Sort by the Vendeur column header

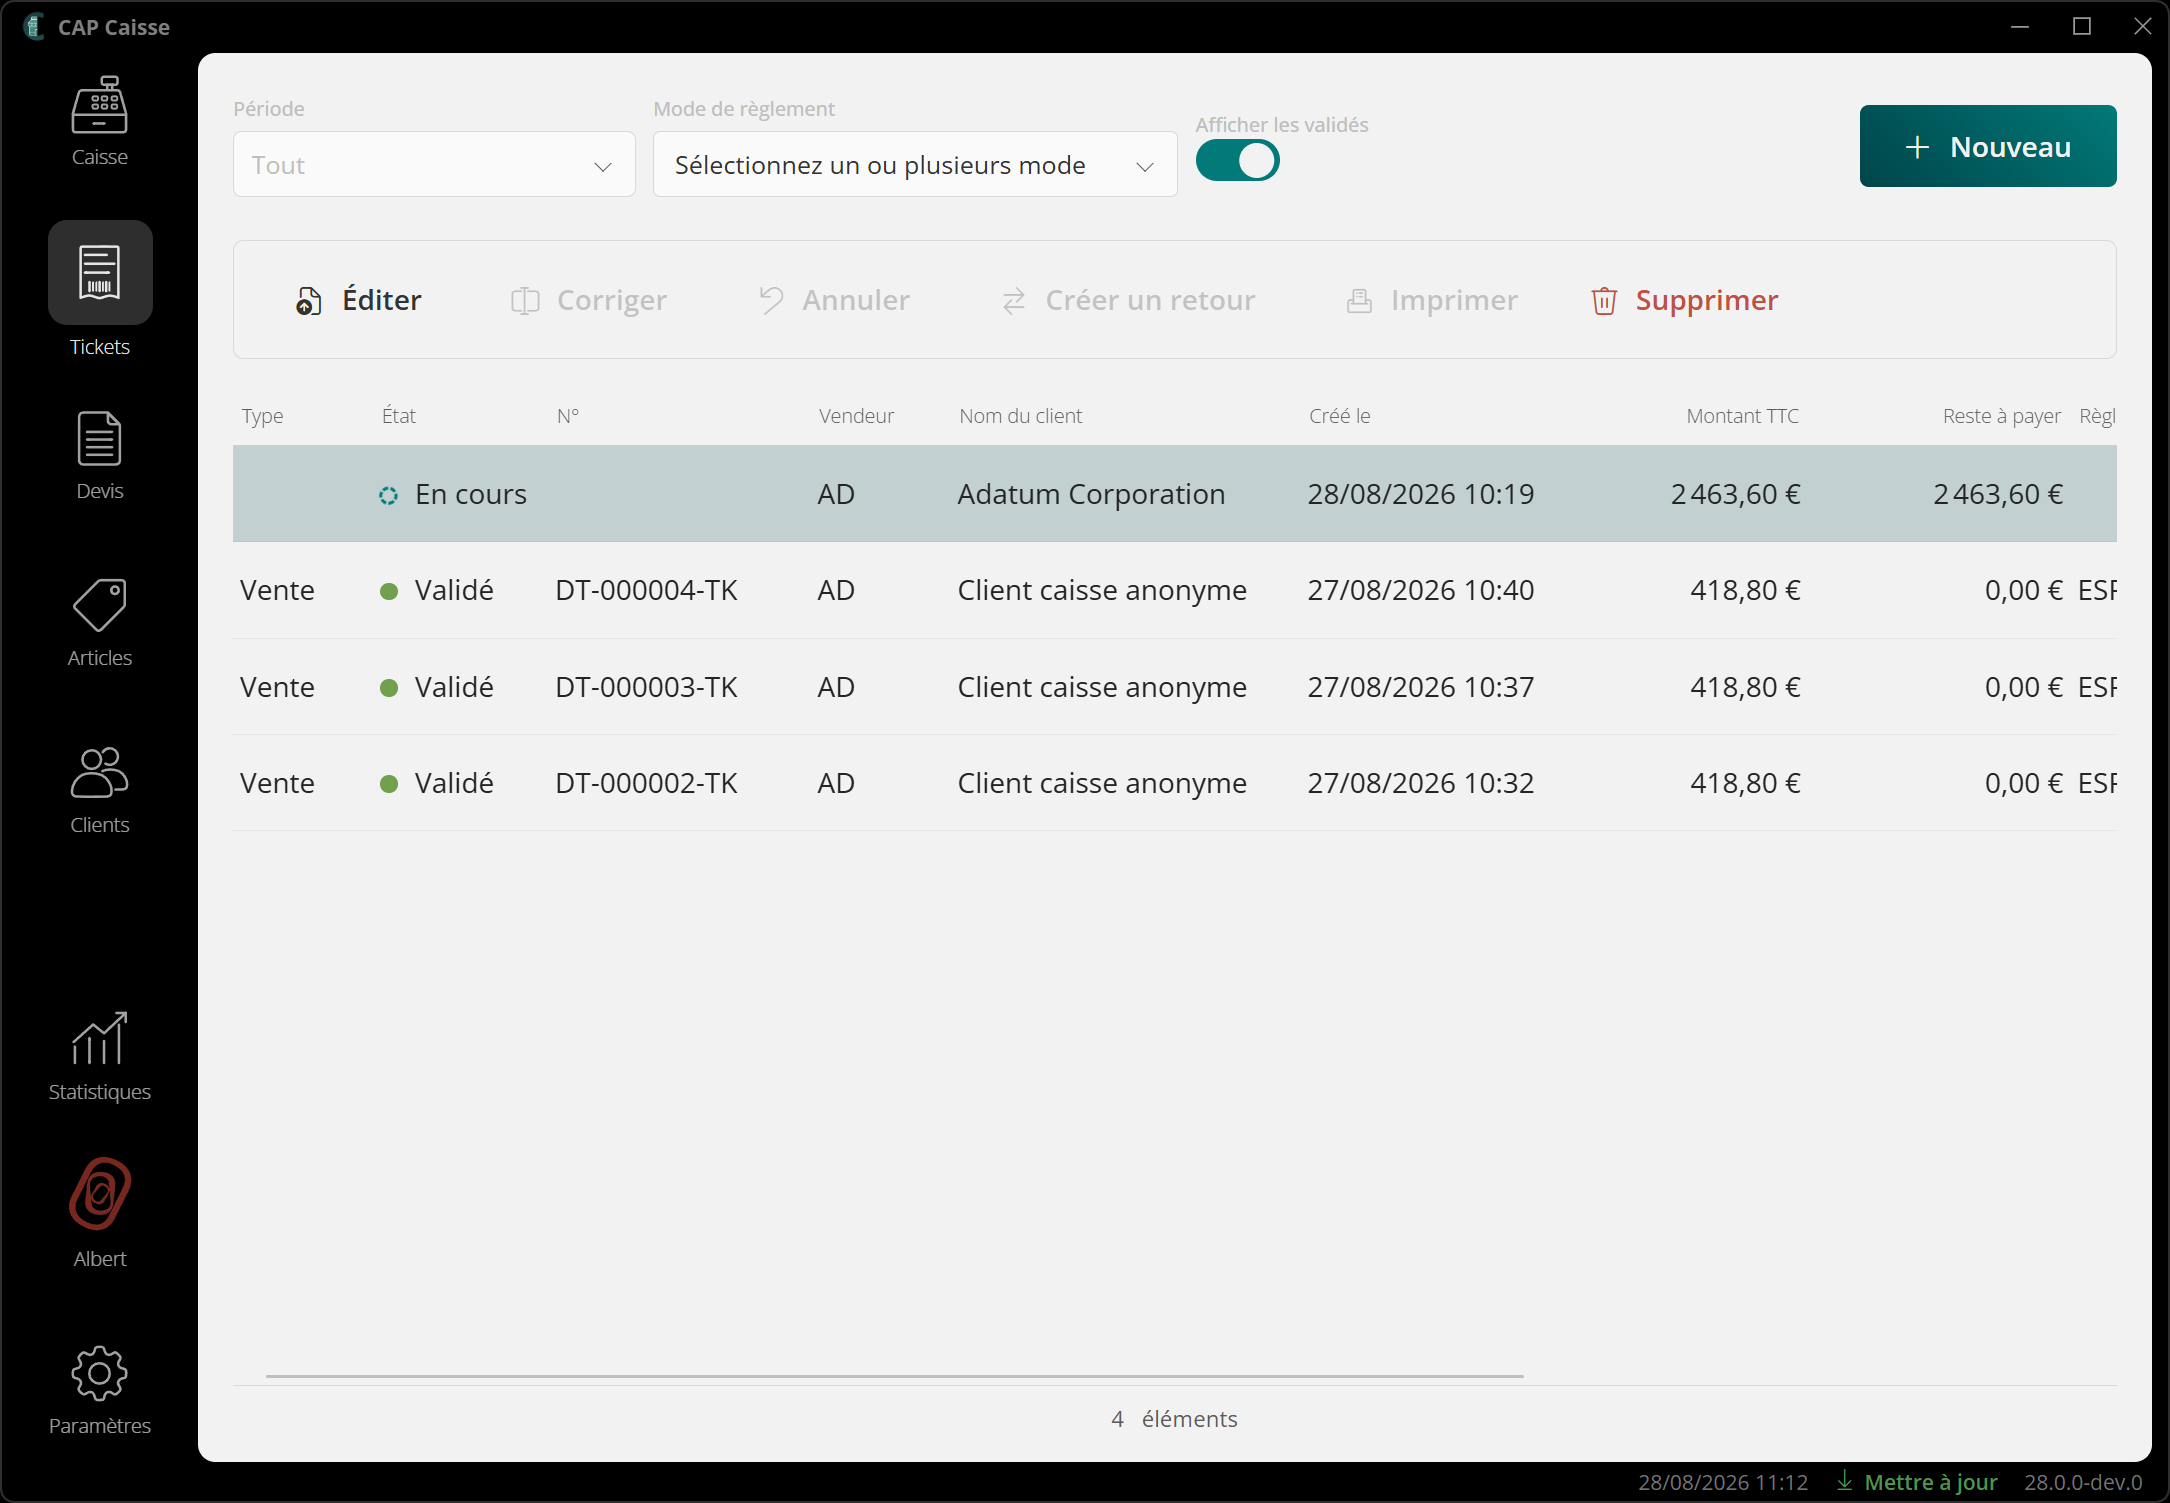tap(856, 416)
